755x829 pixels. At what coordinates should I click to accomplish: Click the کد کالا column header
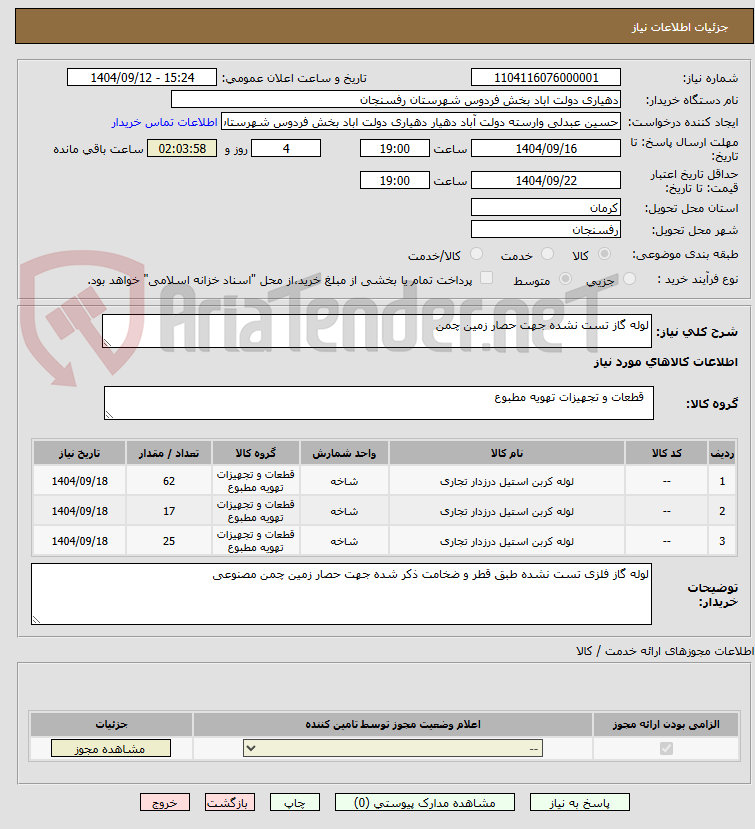666,453
